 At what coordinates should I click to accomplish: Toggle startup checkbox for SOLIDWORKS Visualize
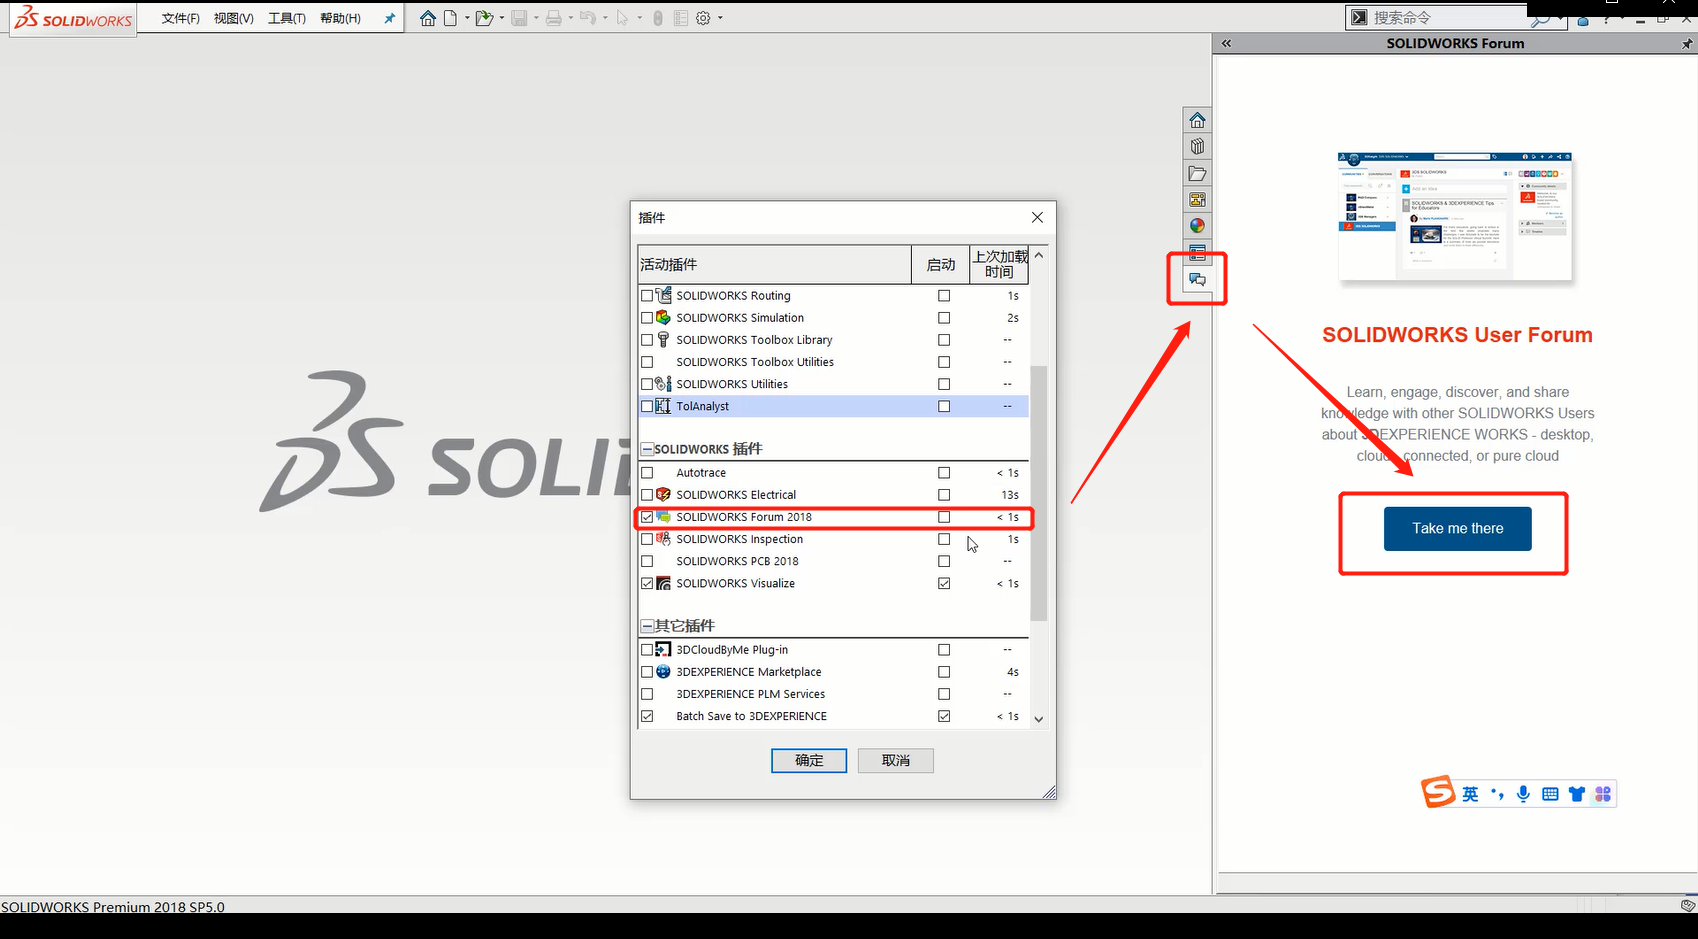click(x=944, y=583)
